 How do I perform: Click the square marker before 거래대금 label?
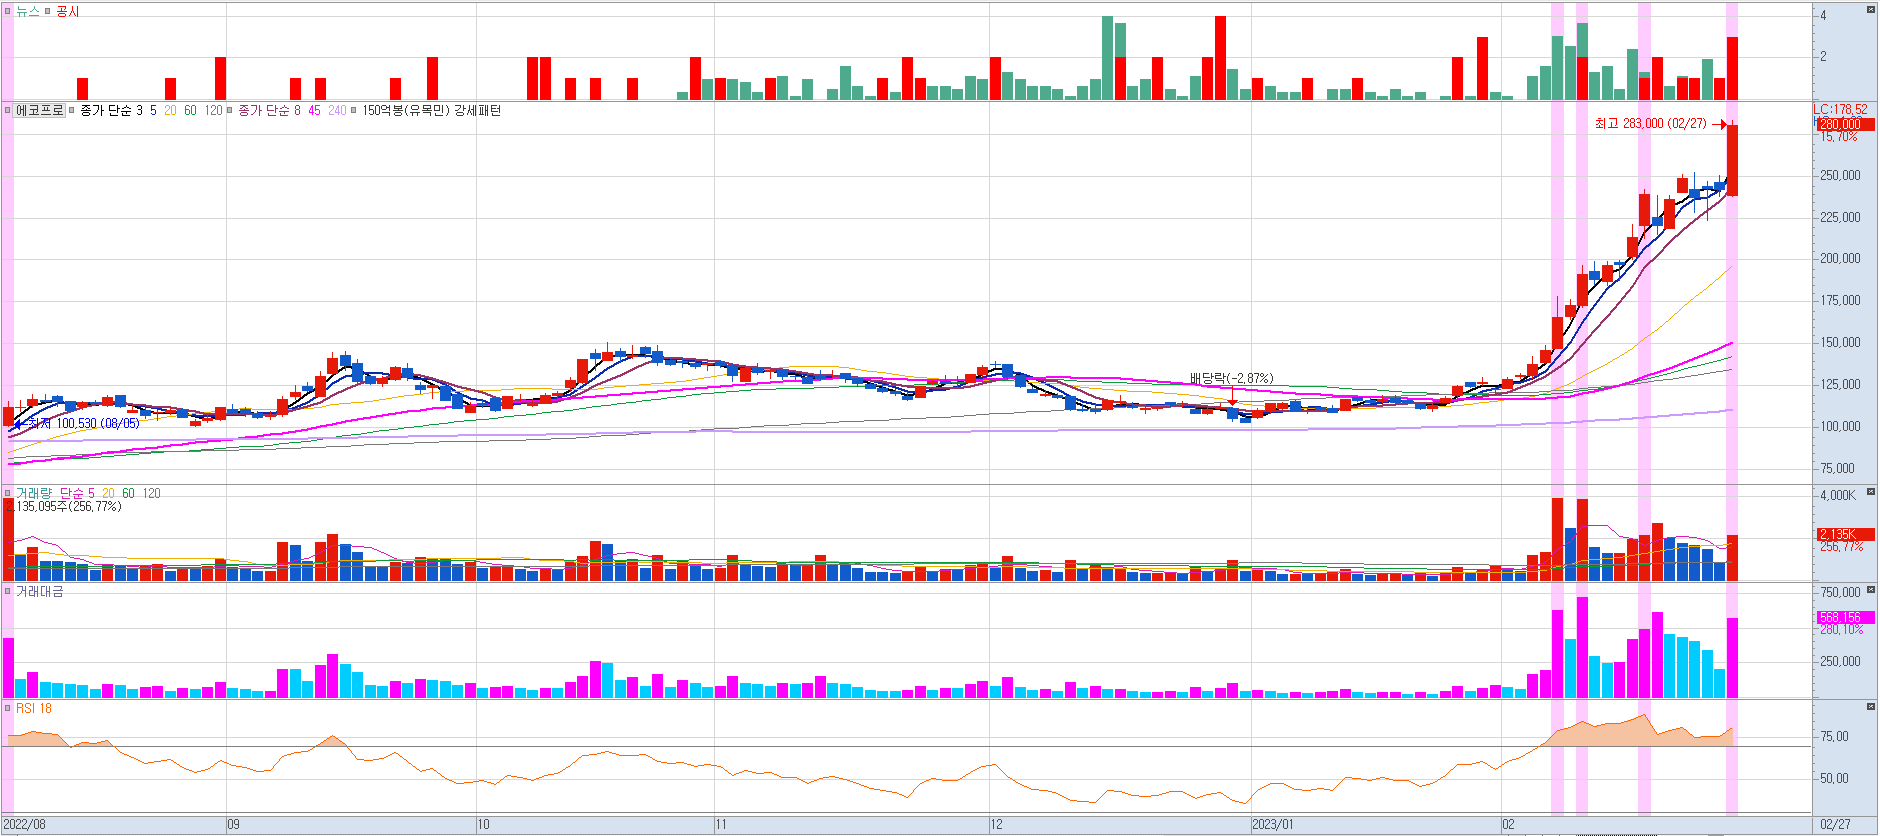8,592
